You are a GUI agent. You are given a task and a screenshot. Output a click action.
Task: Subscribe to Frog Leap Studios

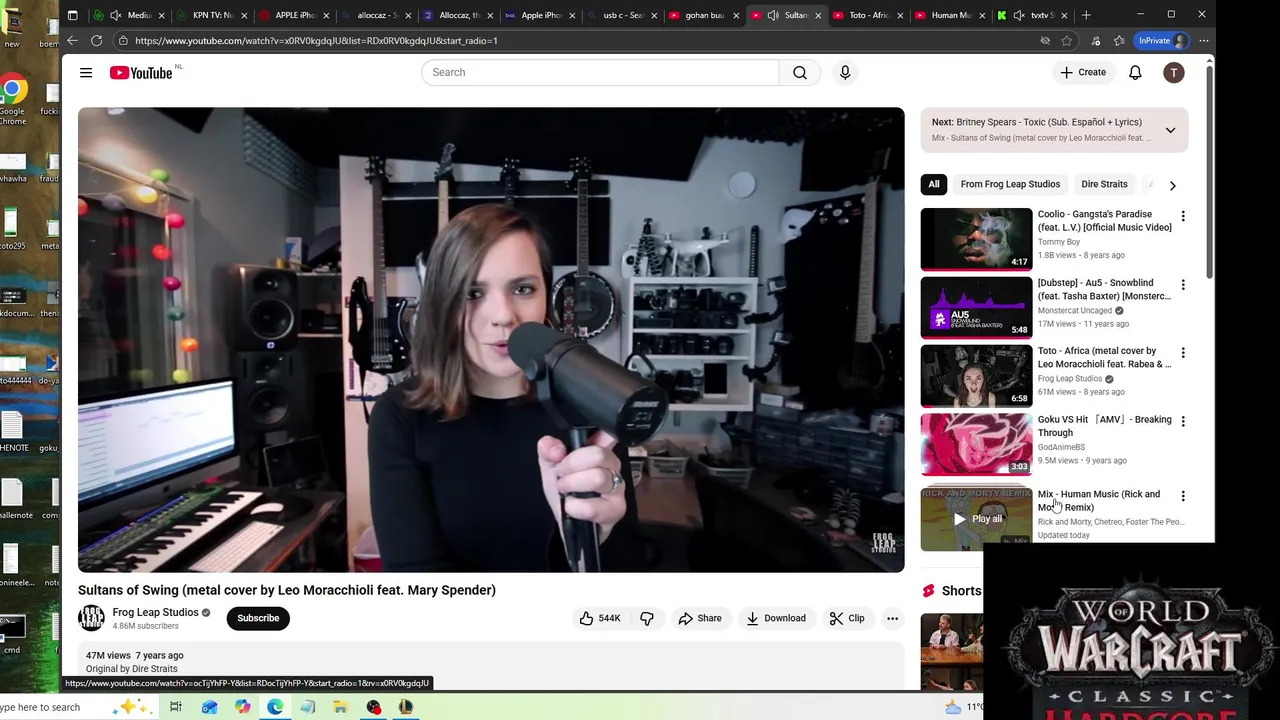(258, 618)
